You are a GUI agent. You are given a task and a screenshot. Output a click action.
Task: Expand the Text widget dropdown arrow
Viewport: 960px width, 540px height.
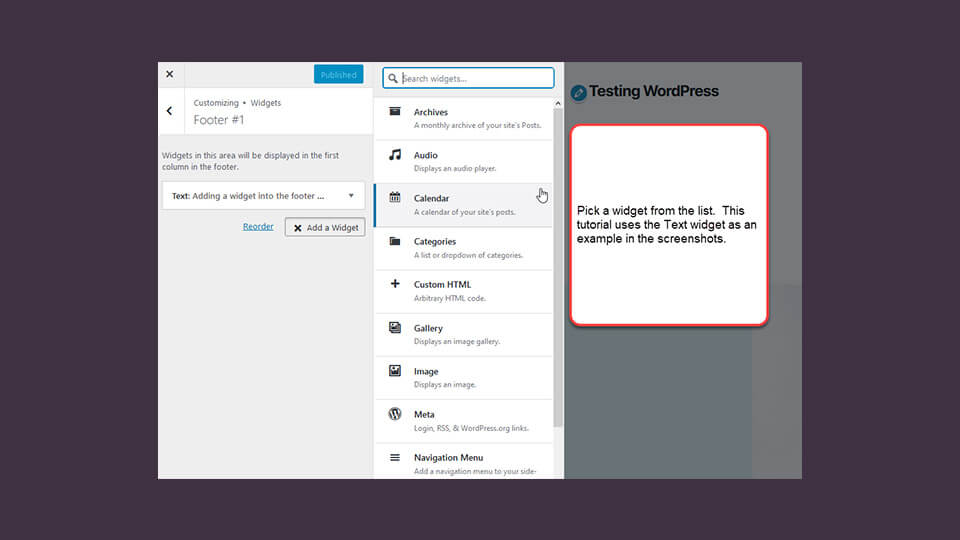tap(351, 196)
